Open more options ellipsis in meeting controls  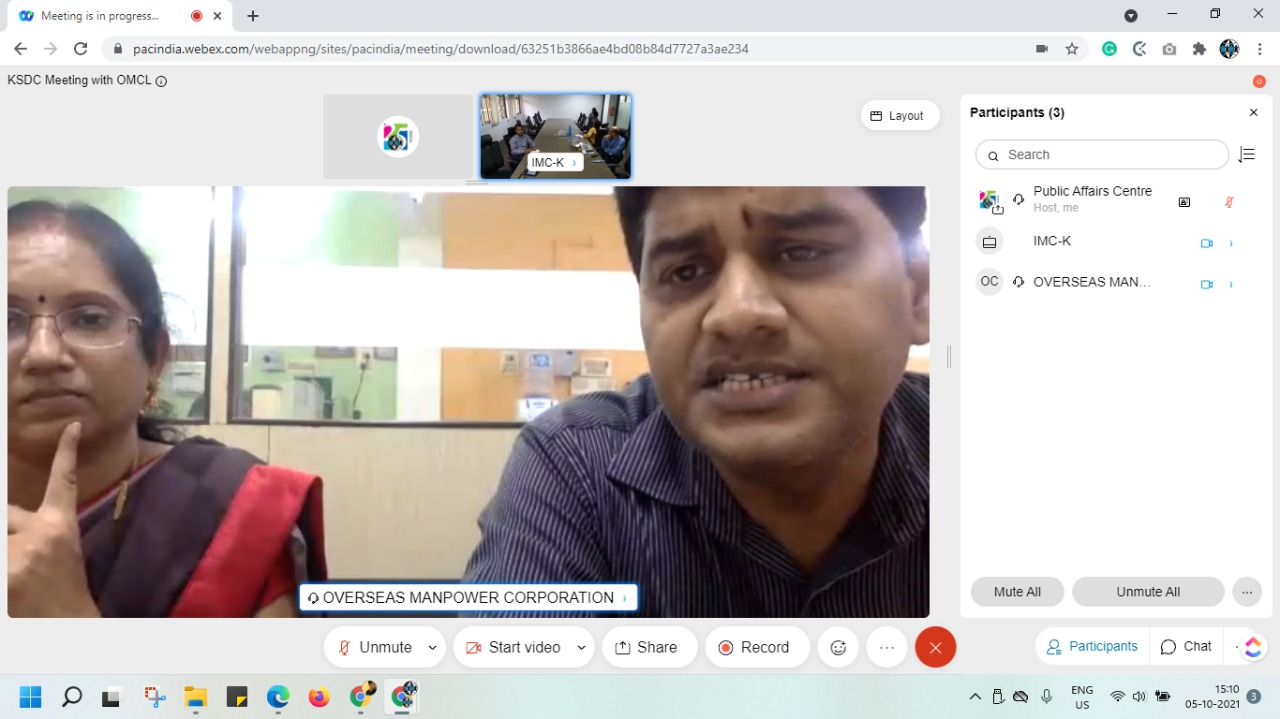[x=887, y=647]
